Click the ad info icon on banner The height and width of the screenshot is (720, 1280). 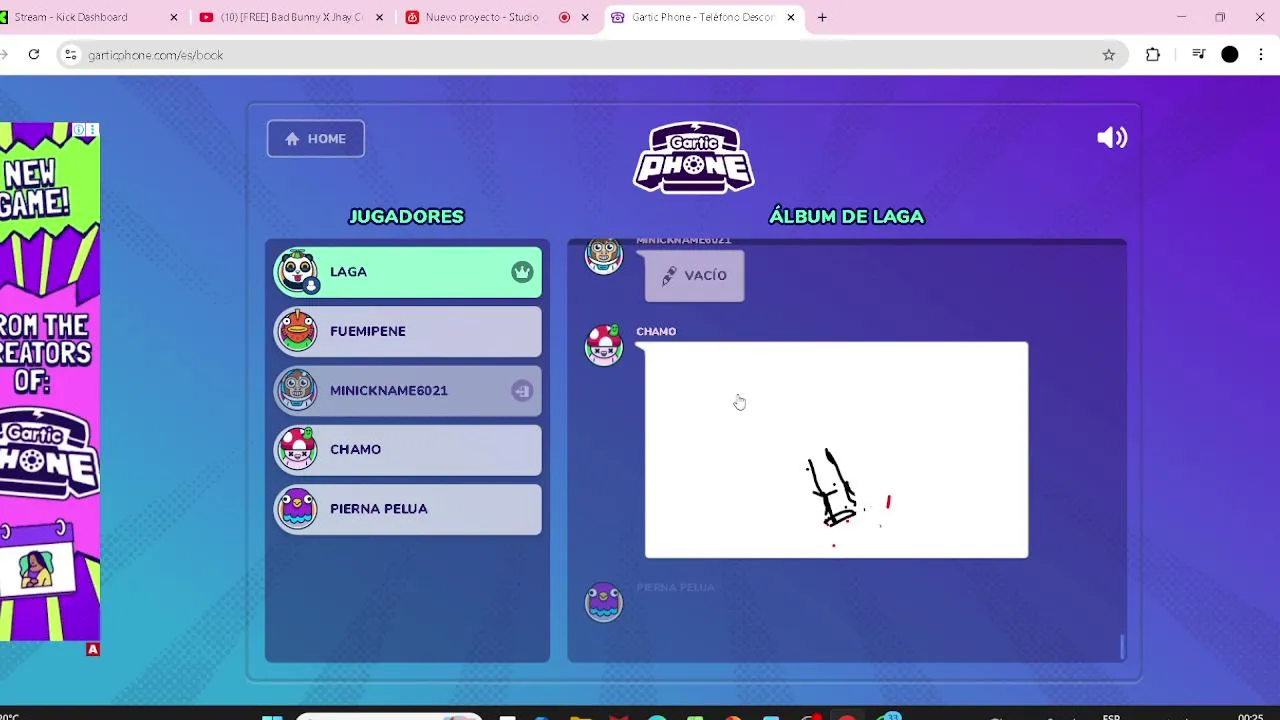click(80, 130)
